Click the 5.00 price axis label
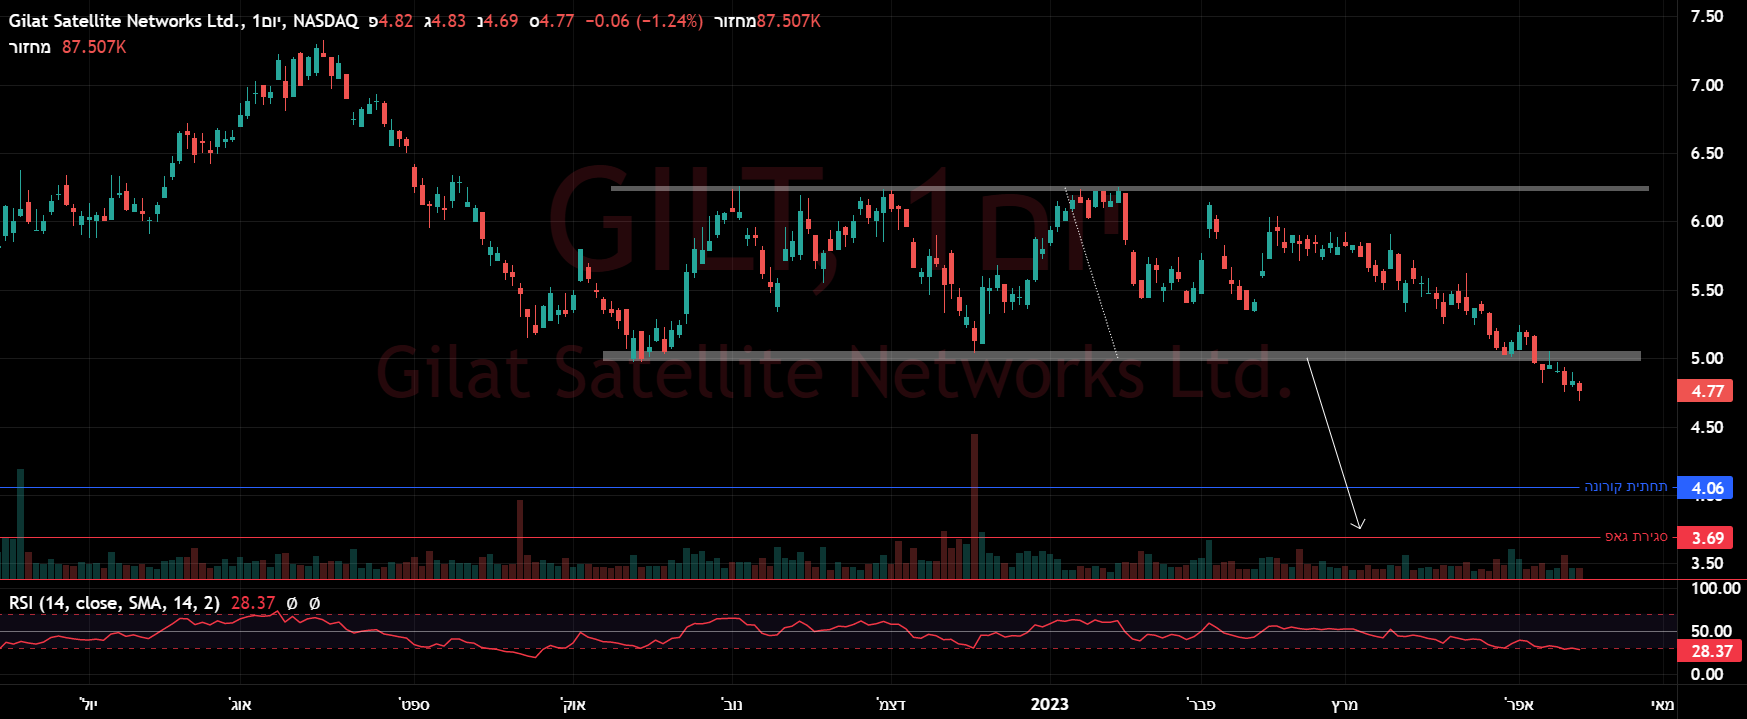Viewport: 1747px width, 719px height. click(1707, 358)
